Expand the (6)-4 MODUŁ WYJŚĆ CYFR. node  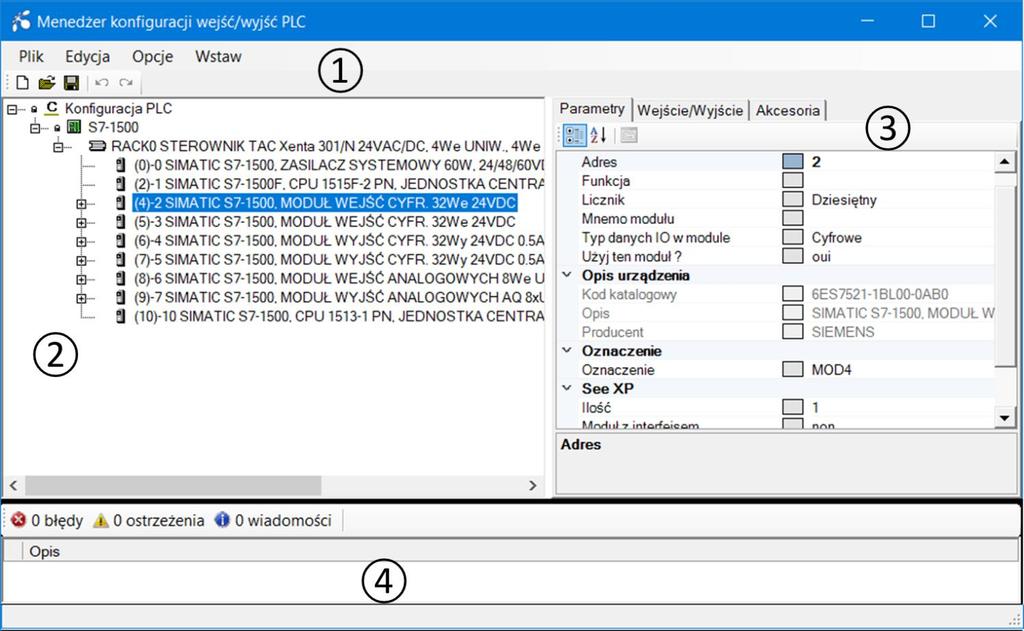coord(81,242)
